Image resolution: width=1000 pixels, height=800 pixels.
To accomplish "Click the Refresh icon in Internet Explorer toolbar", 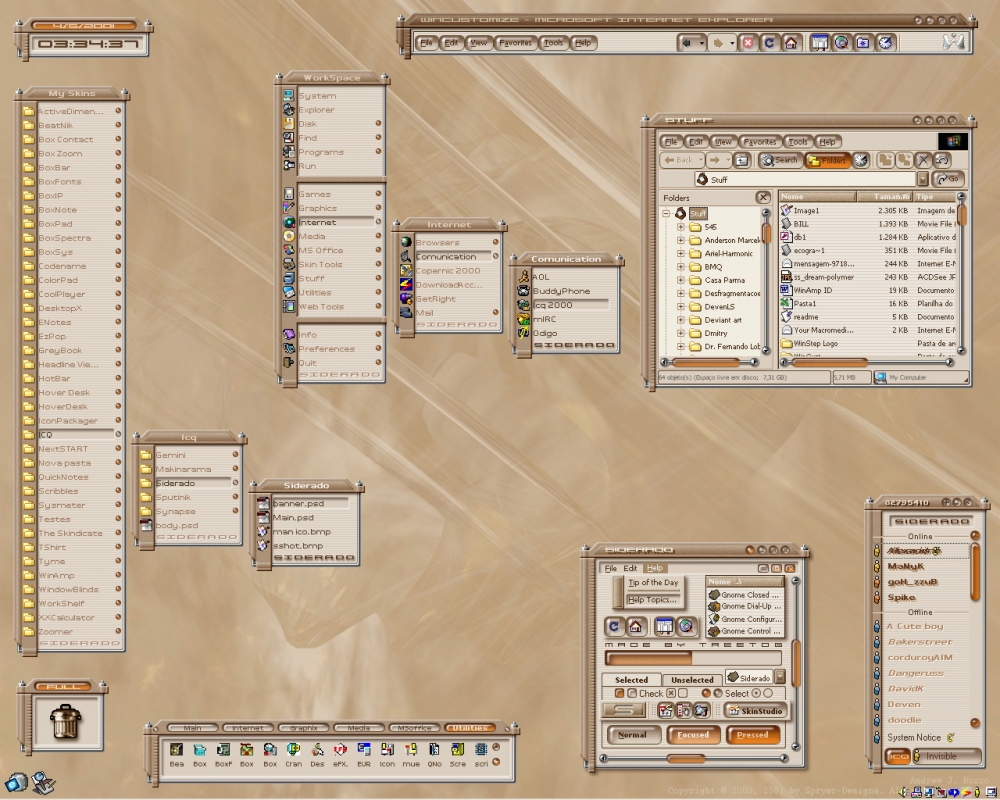I will click(769, 43).
